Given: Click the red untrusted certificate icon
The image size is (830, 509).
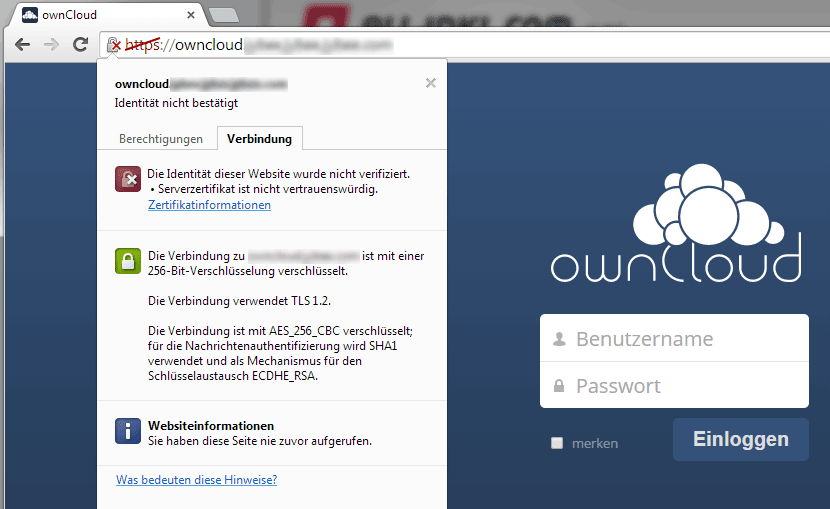Looking at the screenshot, I should coord(128,179).
